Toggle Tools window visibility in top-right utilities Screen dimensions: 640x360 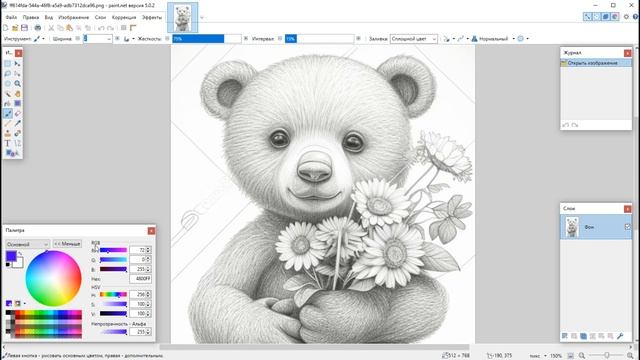tap(587, 17)
